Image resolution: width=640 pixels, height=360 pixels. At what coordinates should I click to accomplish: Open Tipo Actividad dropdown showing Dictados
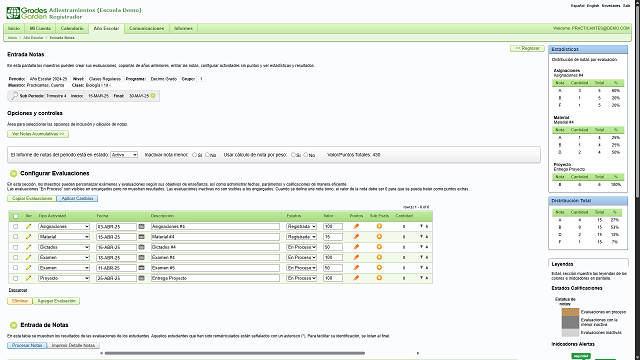tap(64, 247)
